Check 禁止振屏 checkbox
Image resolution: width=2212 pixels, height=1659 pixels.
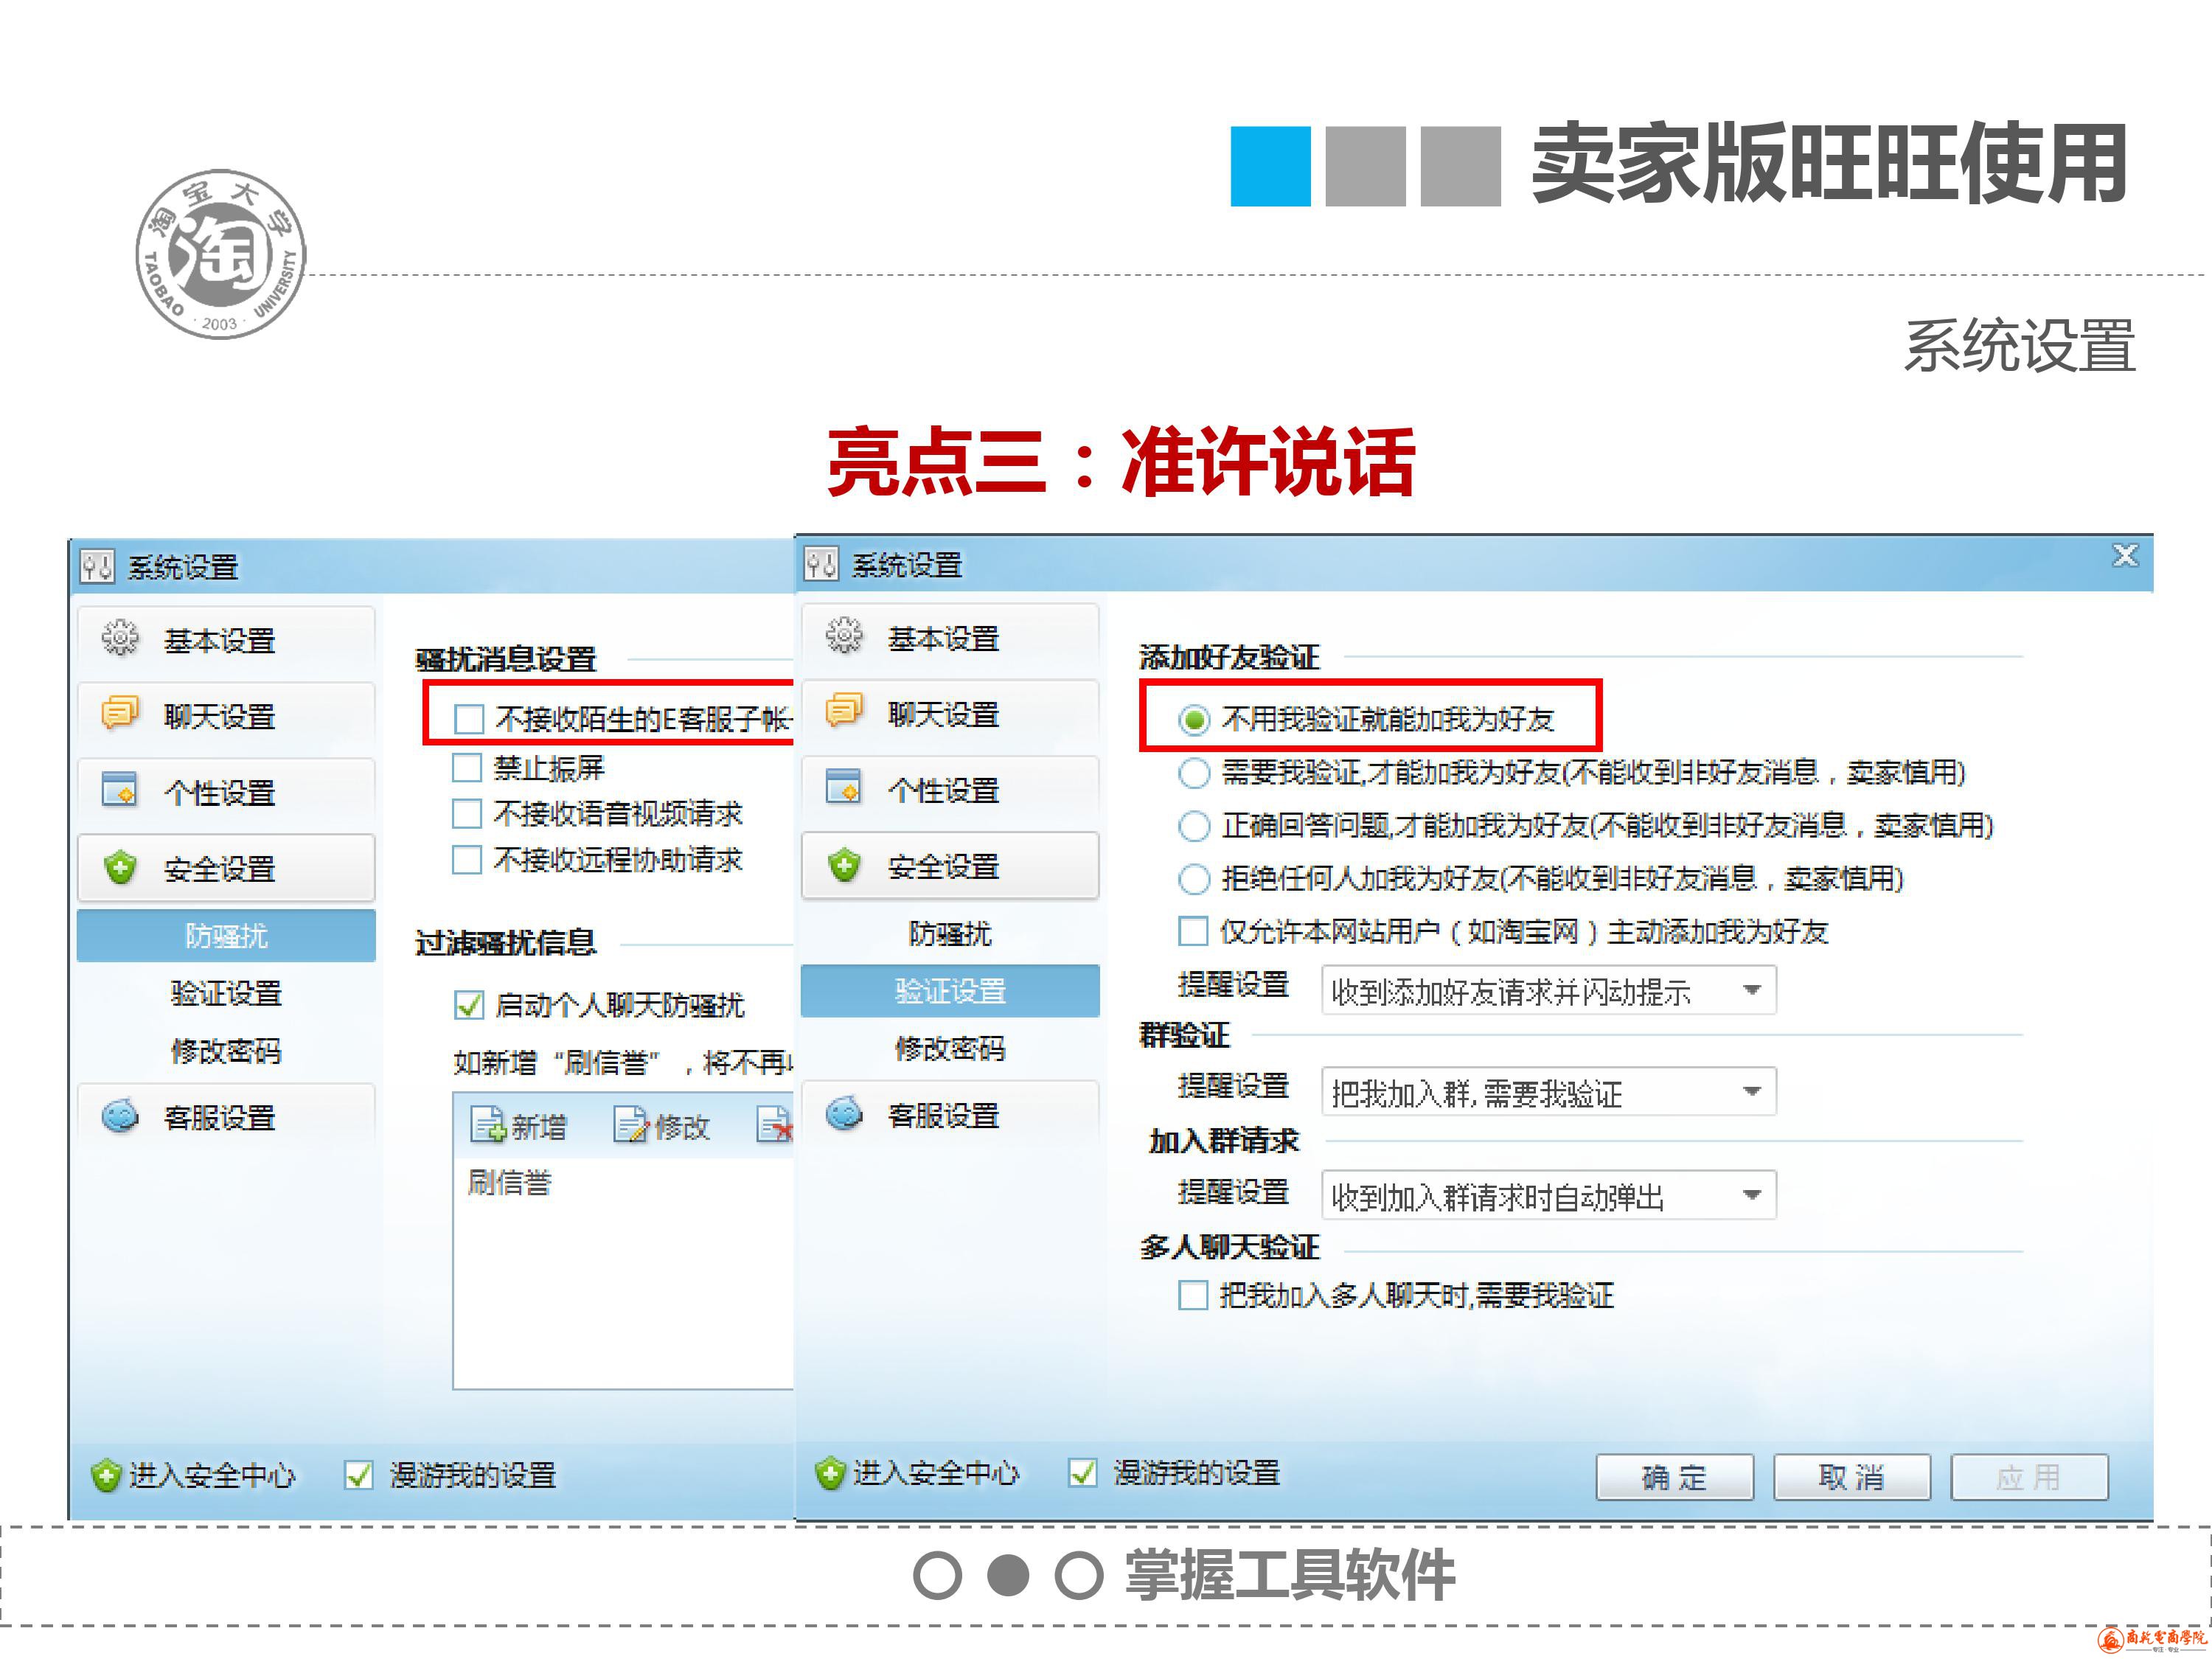coord(467,768)
